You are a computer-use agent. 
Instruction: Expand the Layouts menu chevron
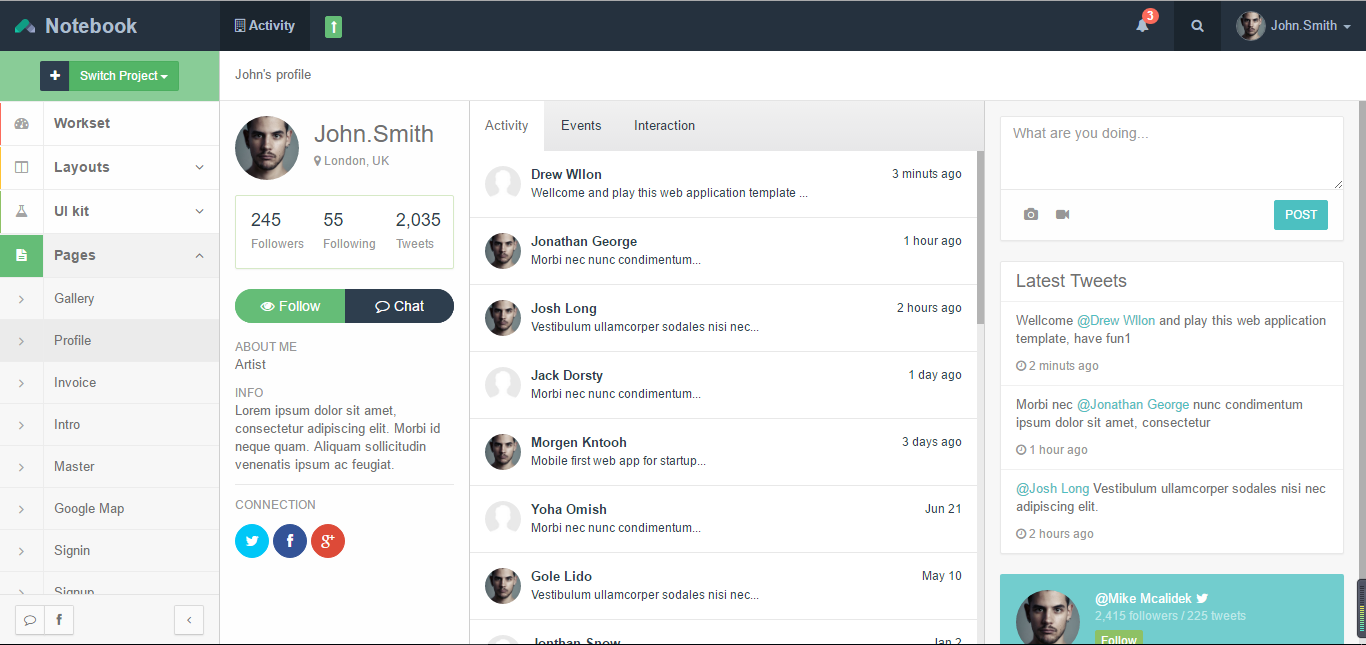click(199, 167)
